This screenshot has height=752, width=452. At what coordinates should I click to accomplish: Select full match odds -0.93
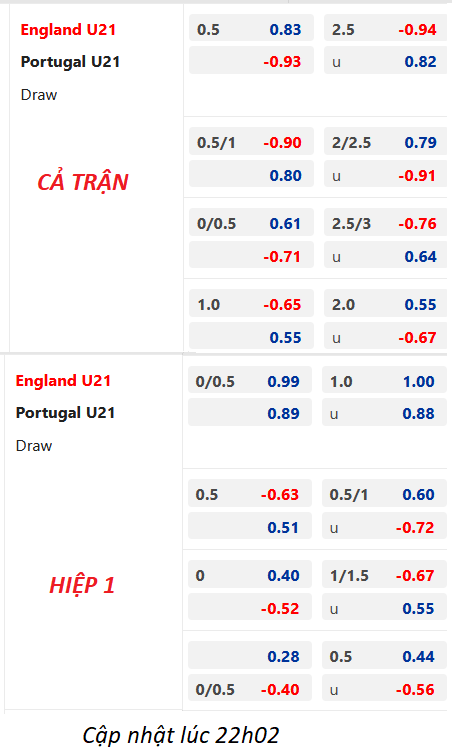tap(251, 61)
